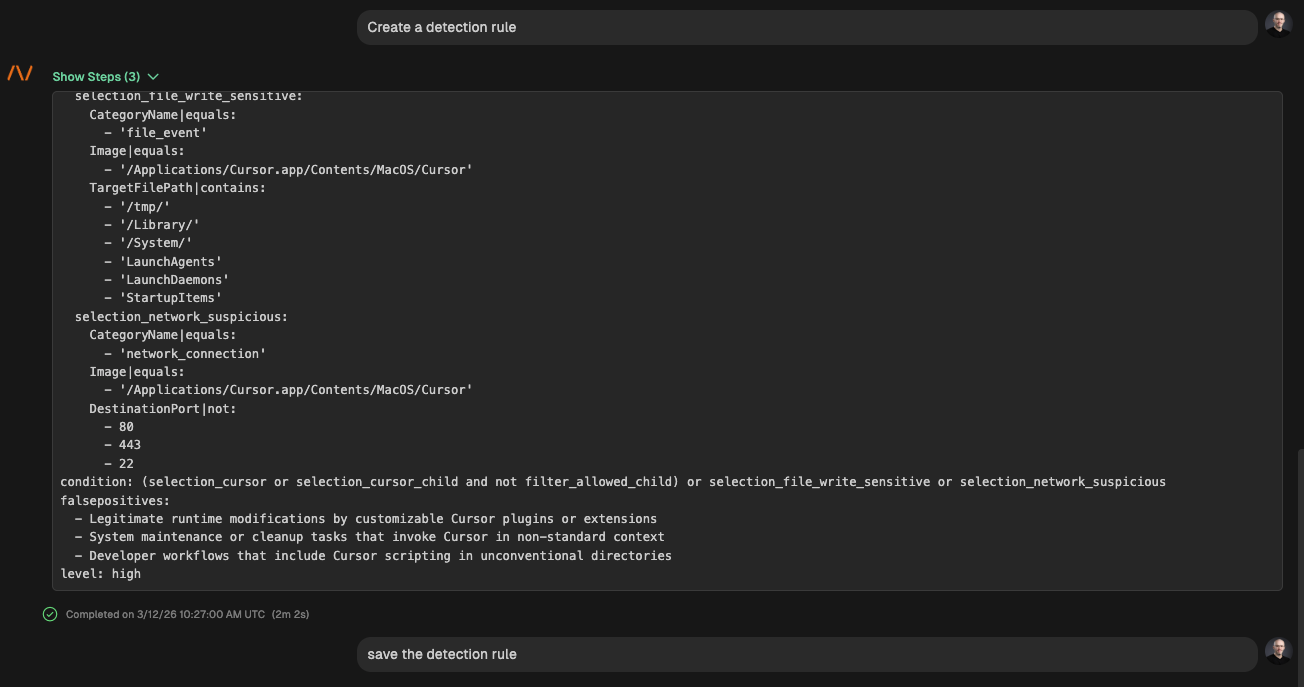Click the 'file_event' value line
Screen dimensions: 1304x687
pos(155,133)
